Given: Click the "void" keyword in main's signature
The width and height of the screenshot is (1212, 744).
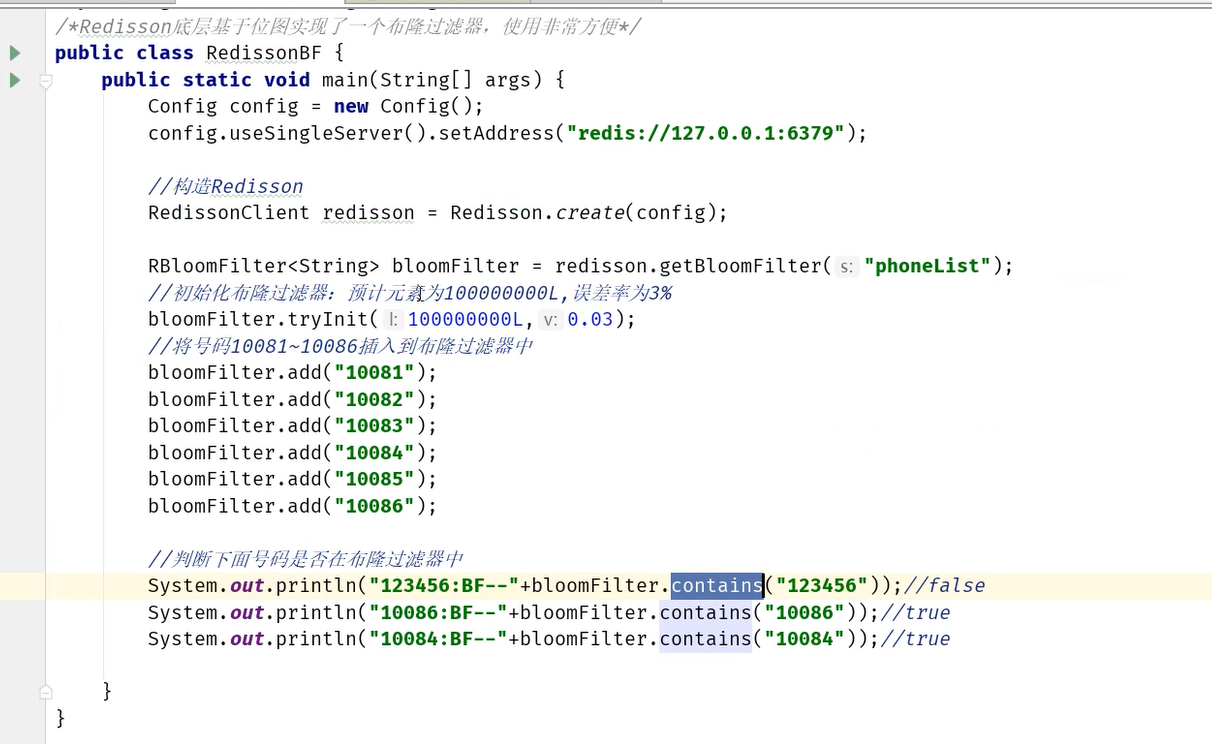Looking at the screenshot, I should [287, 80].
